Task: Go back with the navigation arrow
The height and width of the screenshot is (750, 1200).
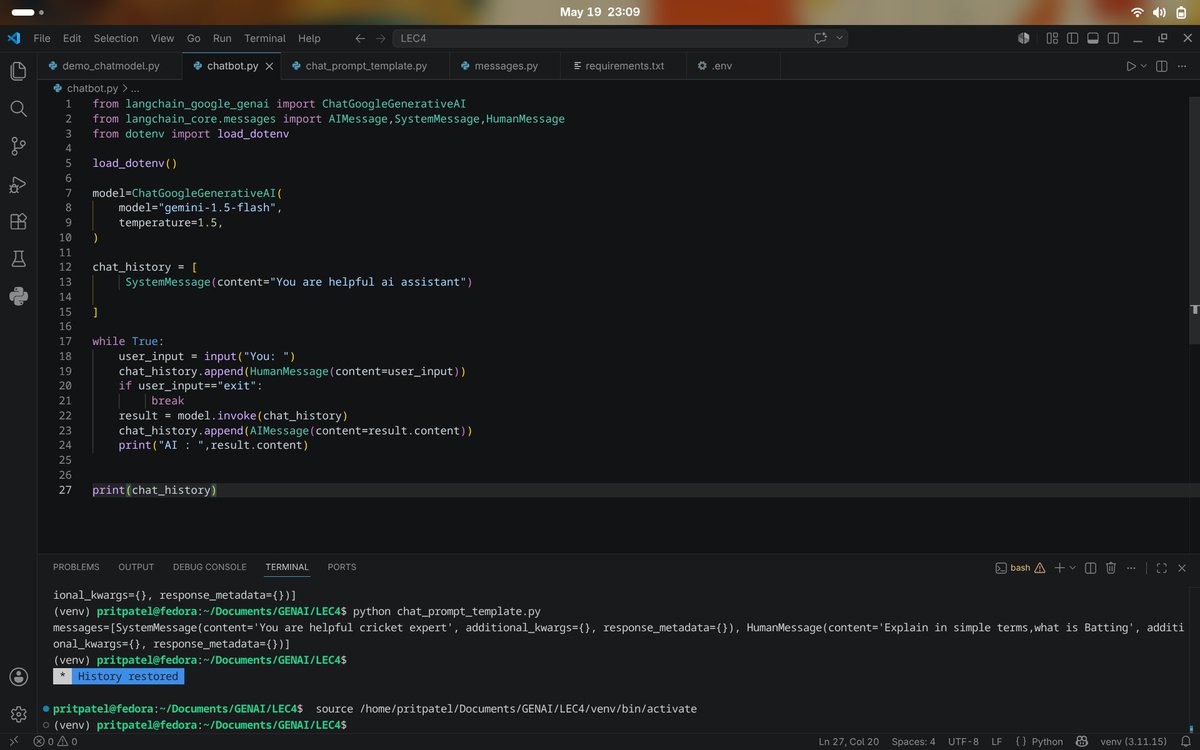Action: pos(360,38)
